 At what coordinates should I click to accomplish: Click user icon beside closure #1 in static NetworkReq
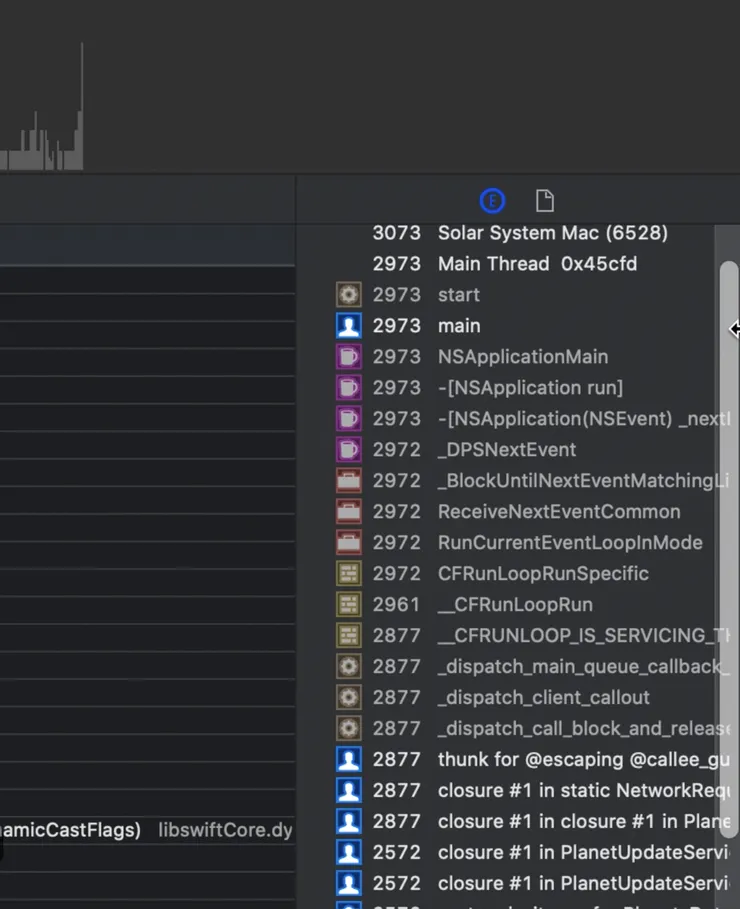point(349,790)
